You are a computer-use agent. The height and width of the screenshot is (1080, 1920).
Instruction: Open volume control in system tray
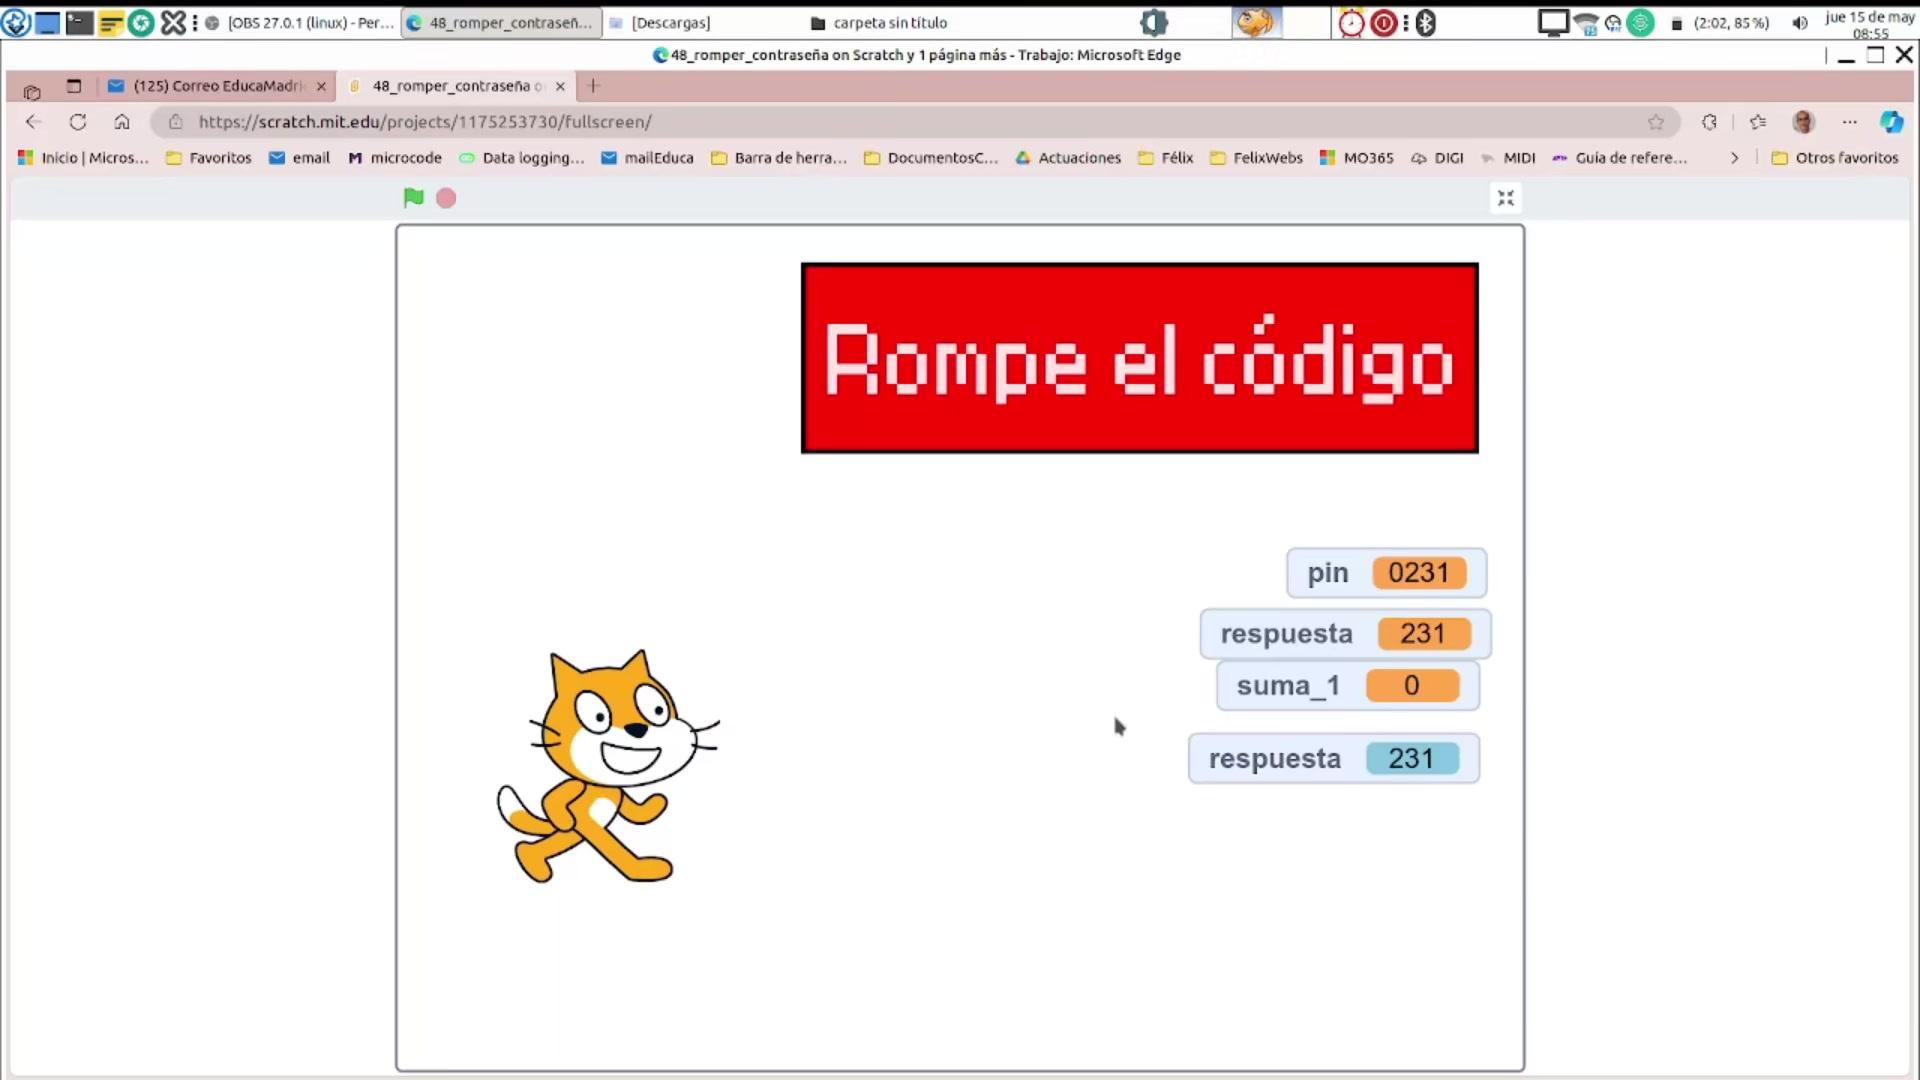point(1799,23)
